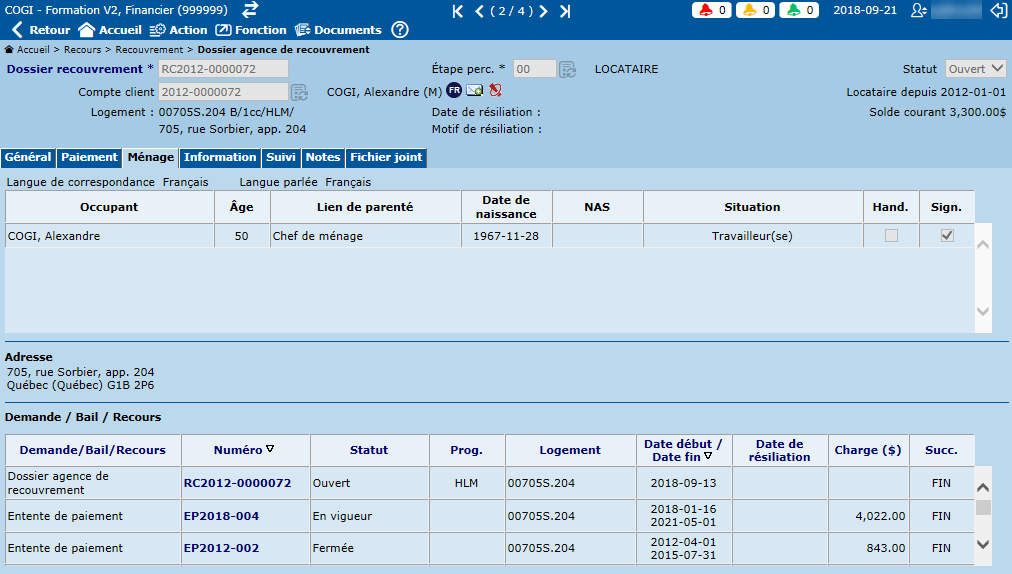Switch to the Paiement tab
The image size is (1012, 574).
[x=89, y=158]
